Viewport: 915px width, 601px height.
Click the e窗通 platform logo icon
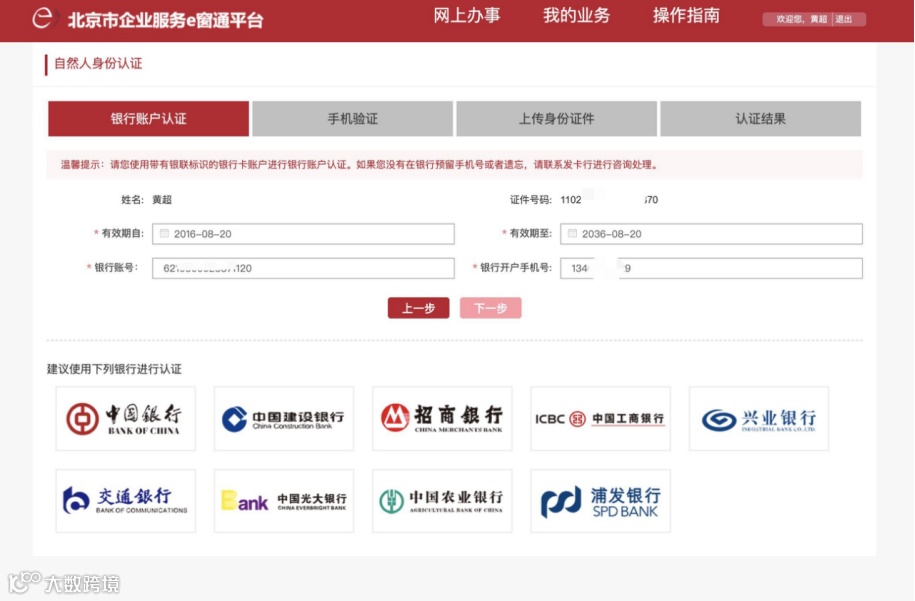pos(45,18)
